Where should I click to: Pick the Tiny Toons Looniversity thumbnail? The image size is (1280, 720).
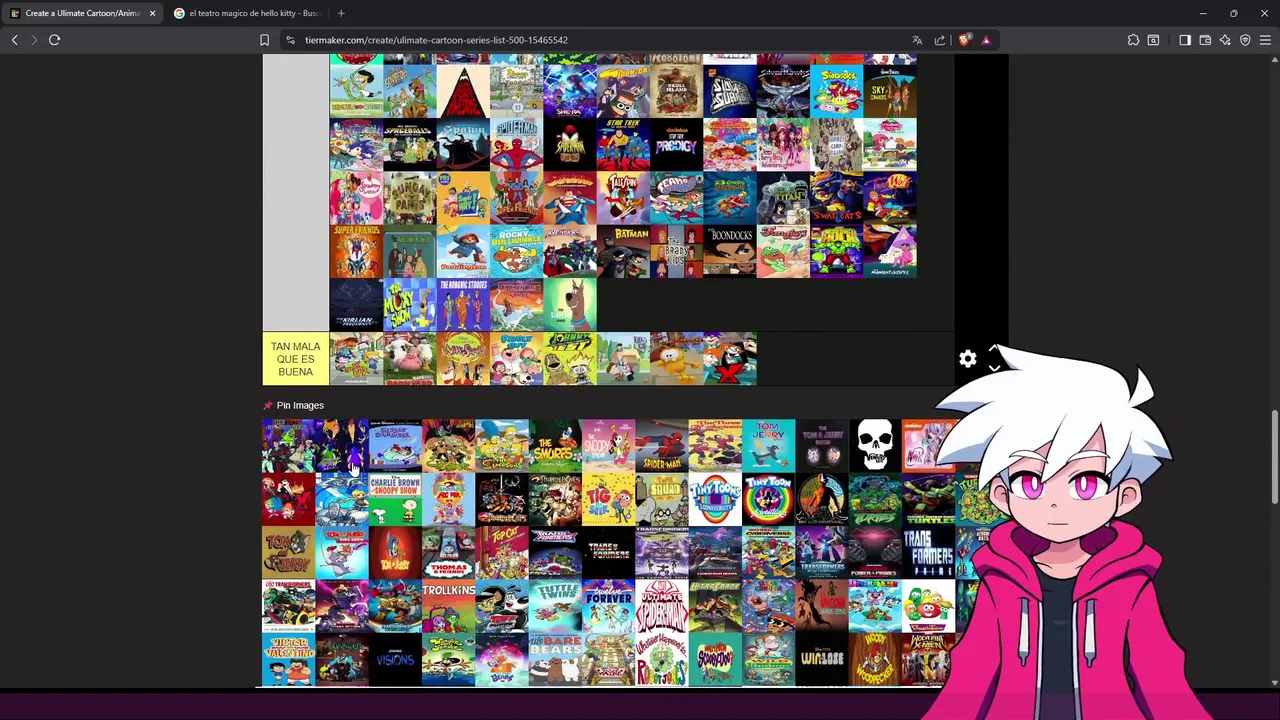715,499
